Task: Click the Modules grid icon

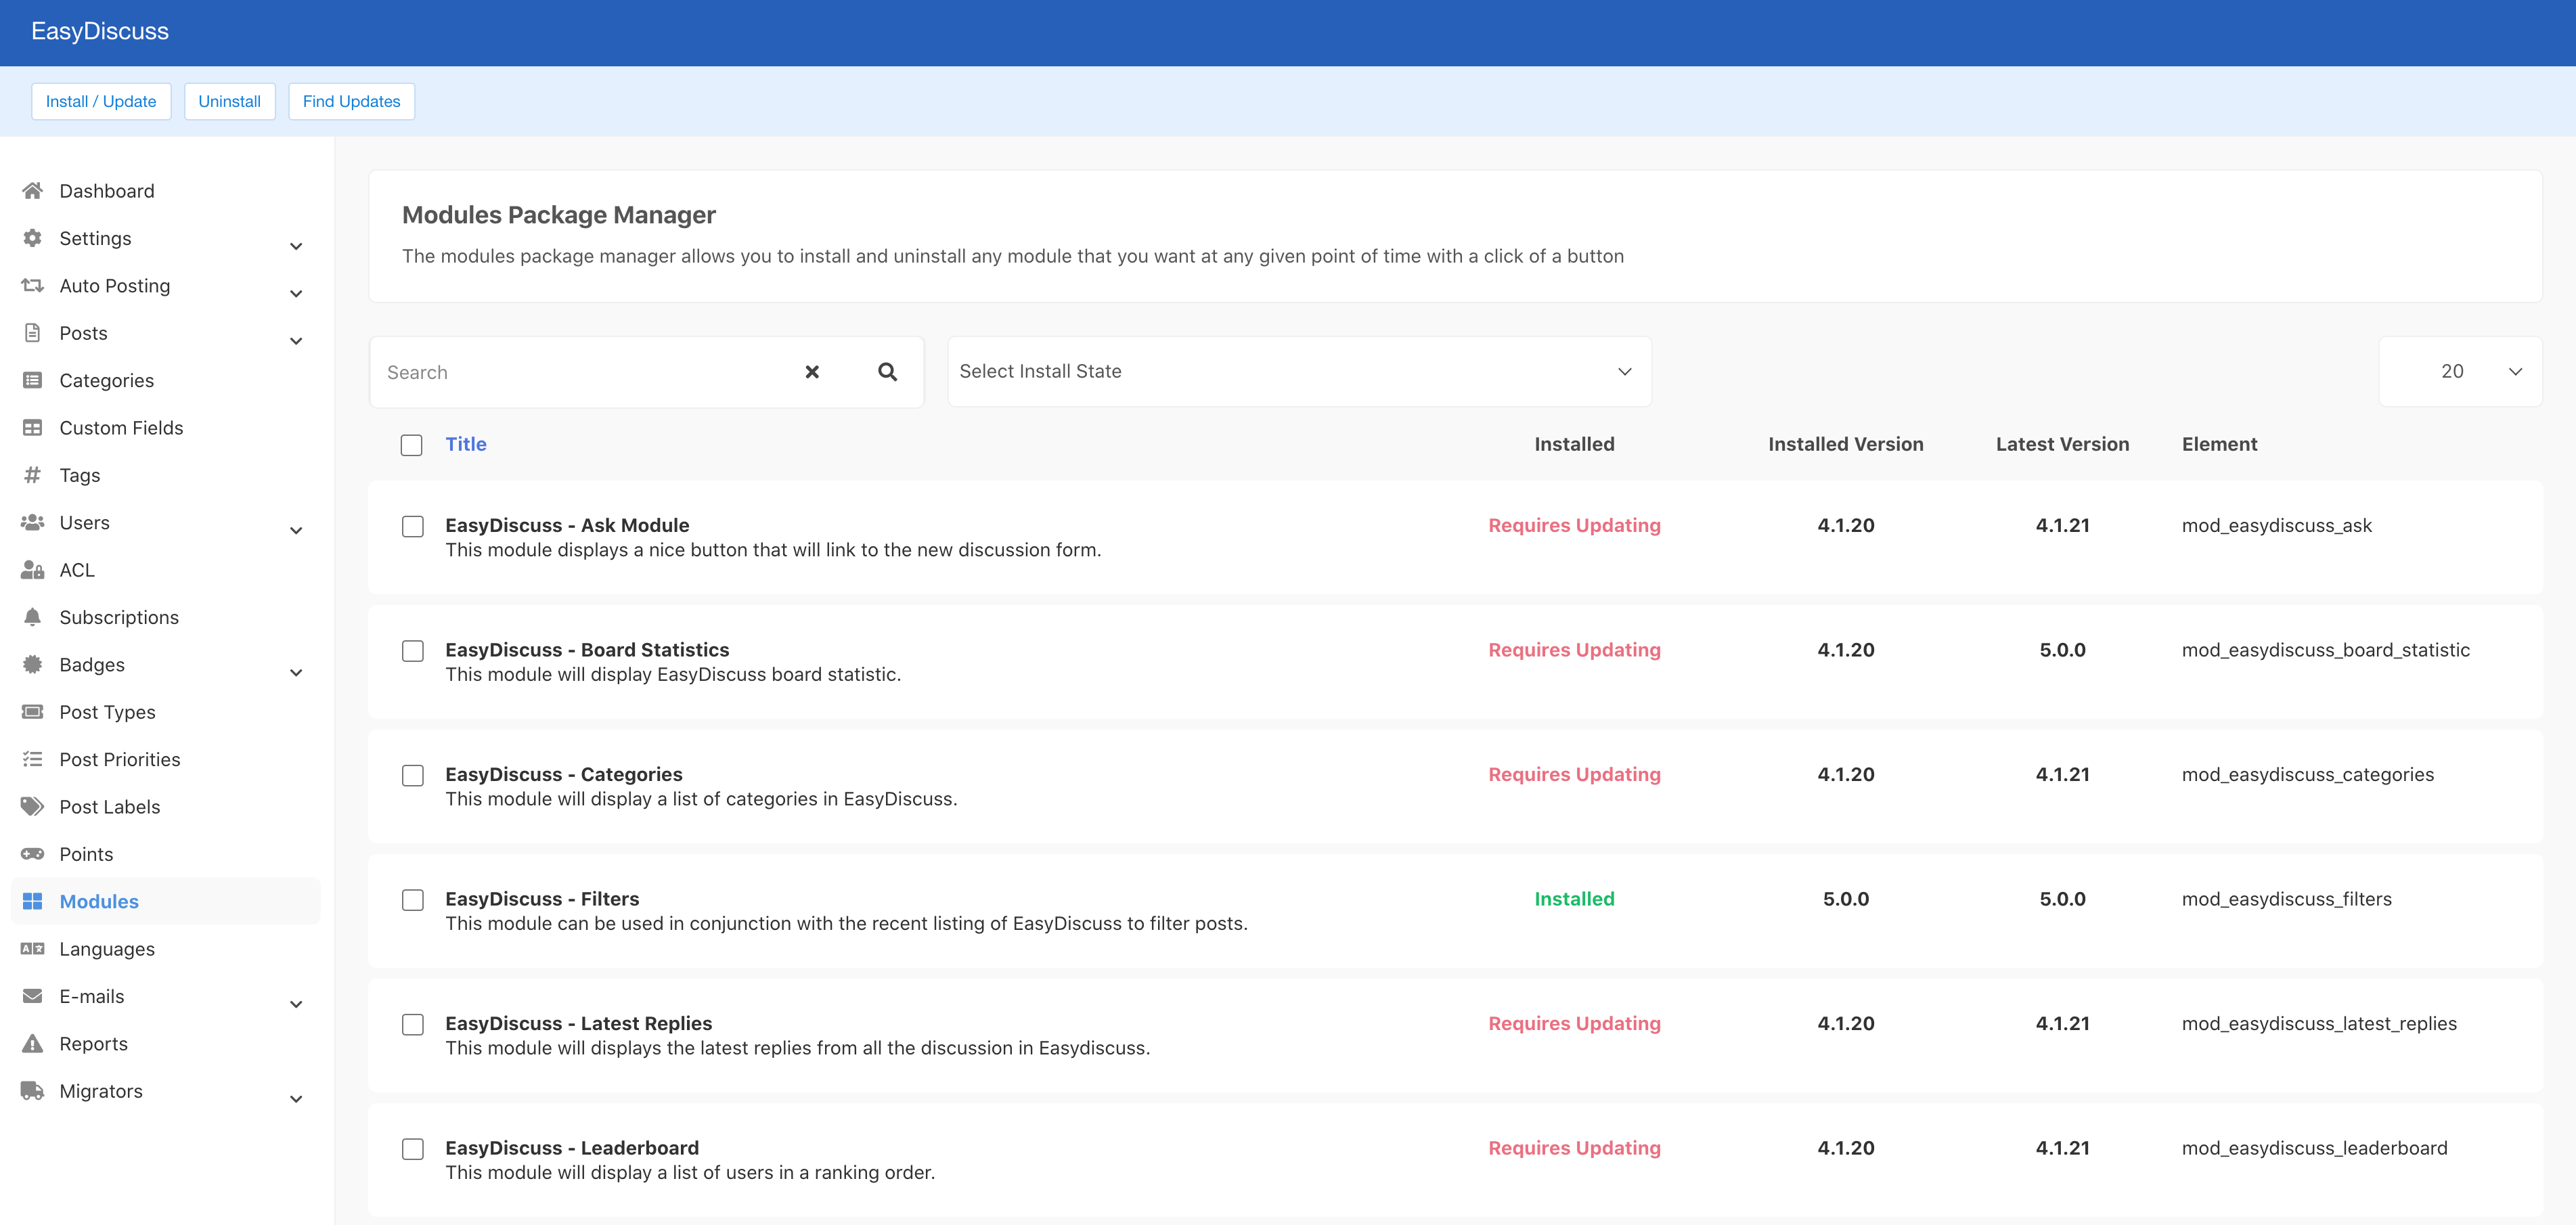Action: [32, 901]
